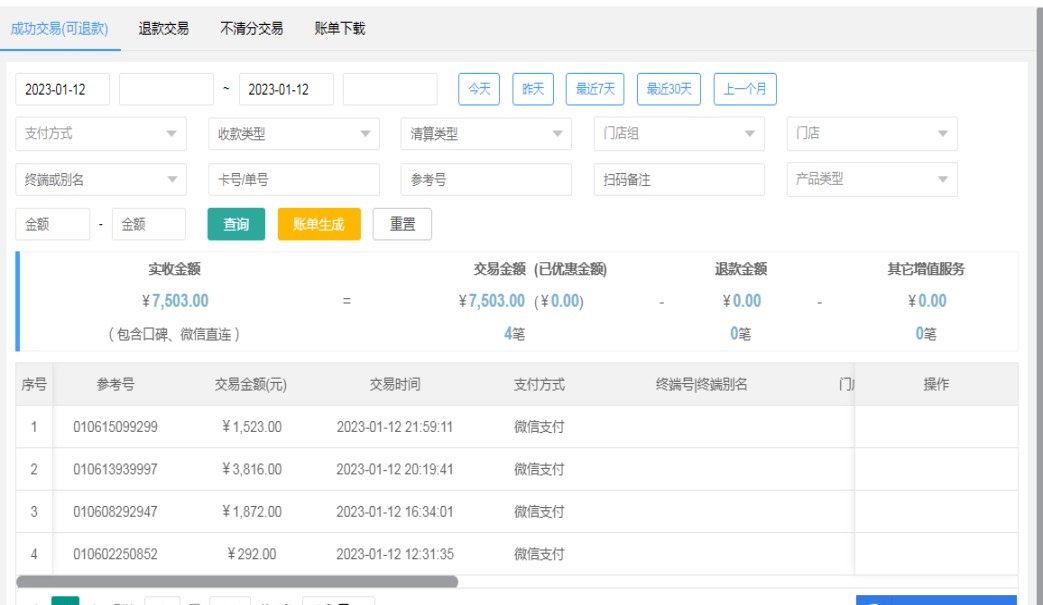Open the 收款类型 dropdown
Viewport: 1043px width, 605px height.
(294, 134)
